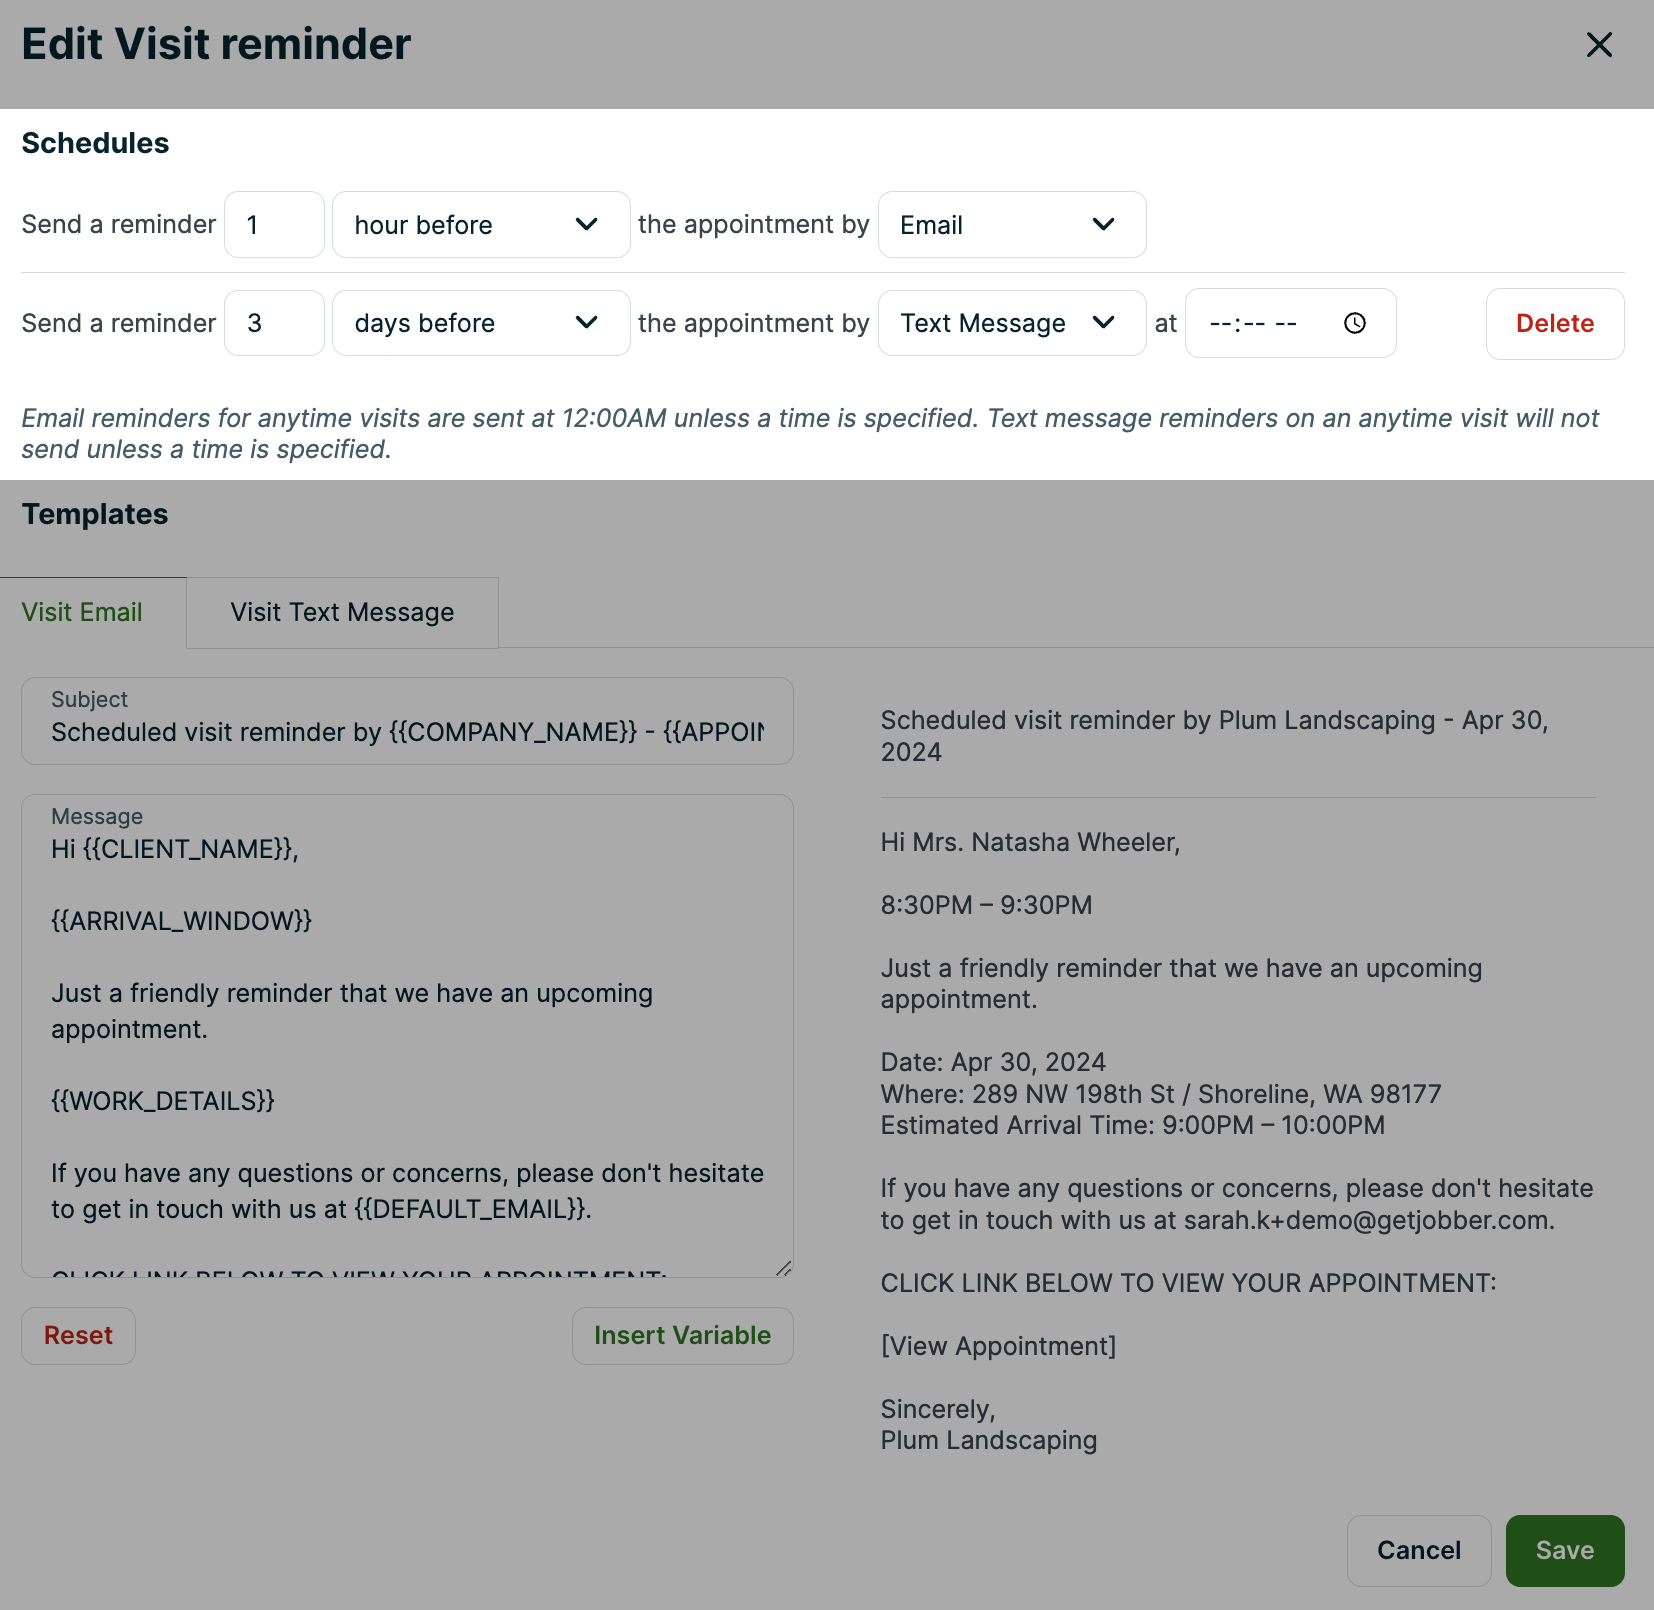Image resolution: width=1654 pixels, height=1610 pixels.
Task: Expand the Email delivery method dropdown
Action: pos(1011,225)
